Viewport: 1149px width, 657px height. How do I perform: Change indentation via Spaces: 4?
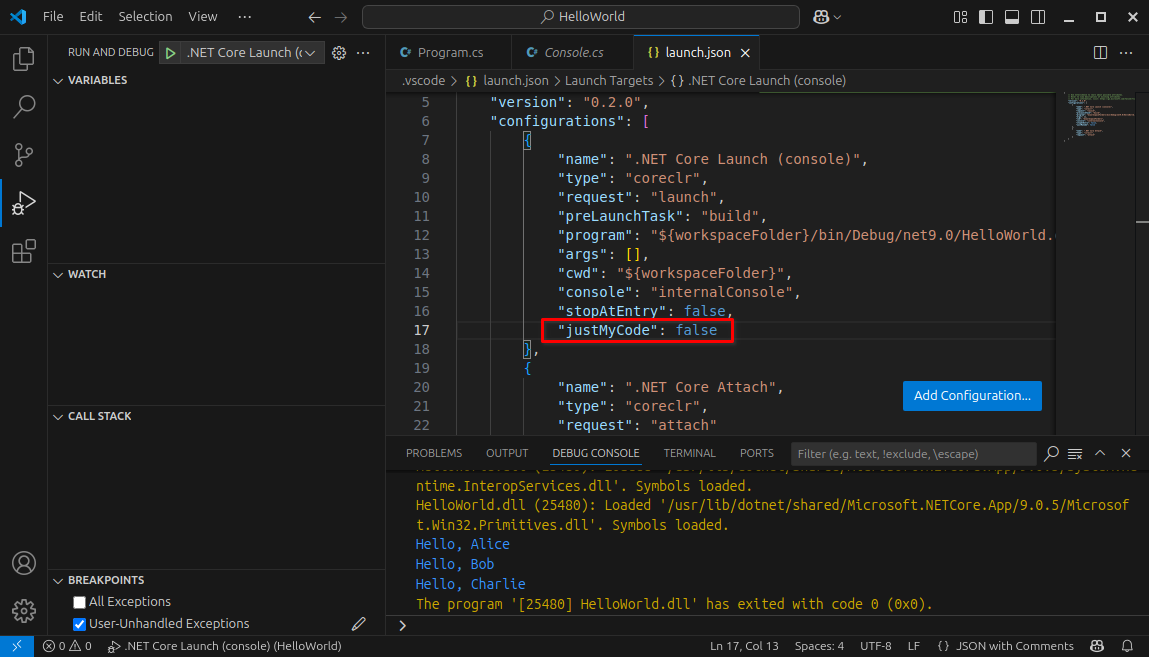pyautogui.click(x=819, y=646)
